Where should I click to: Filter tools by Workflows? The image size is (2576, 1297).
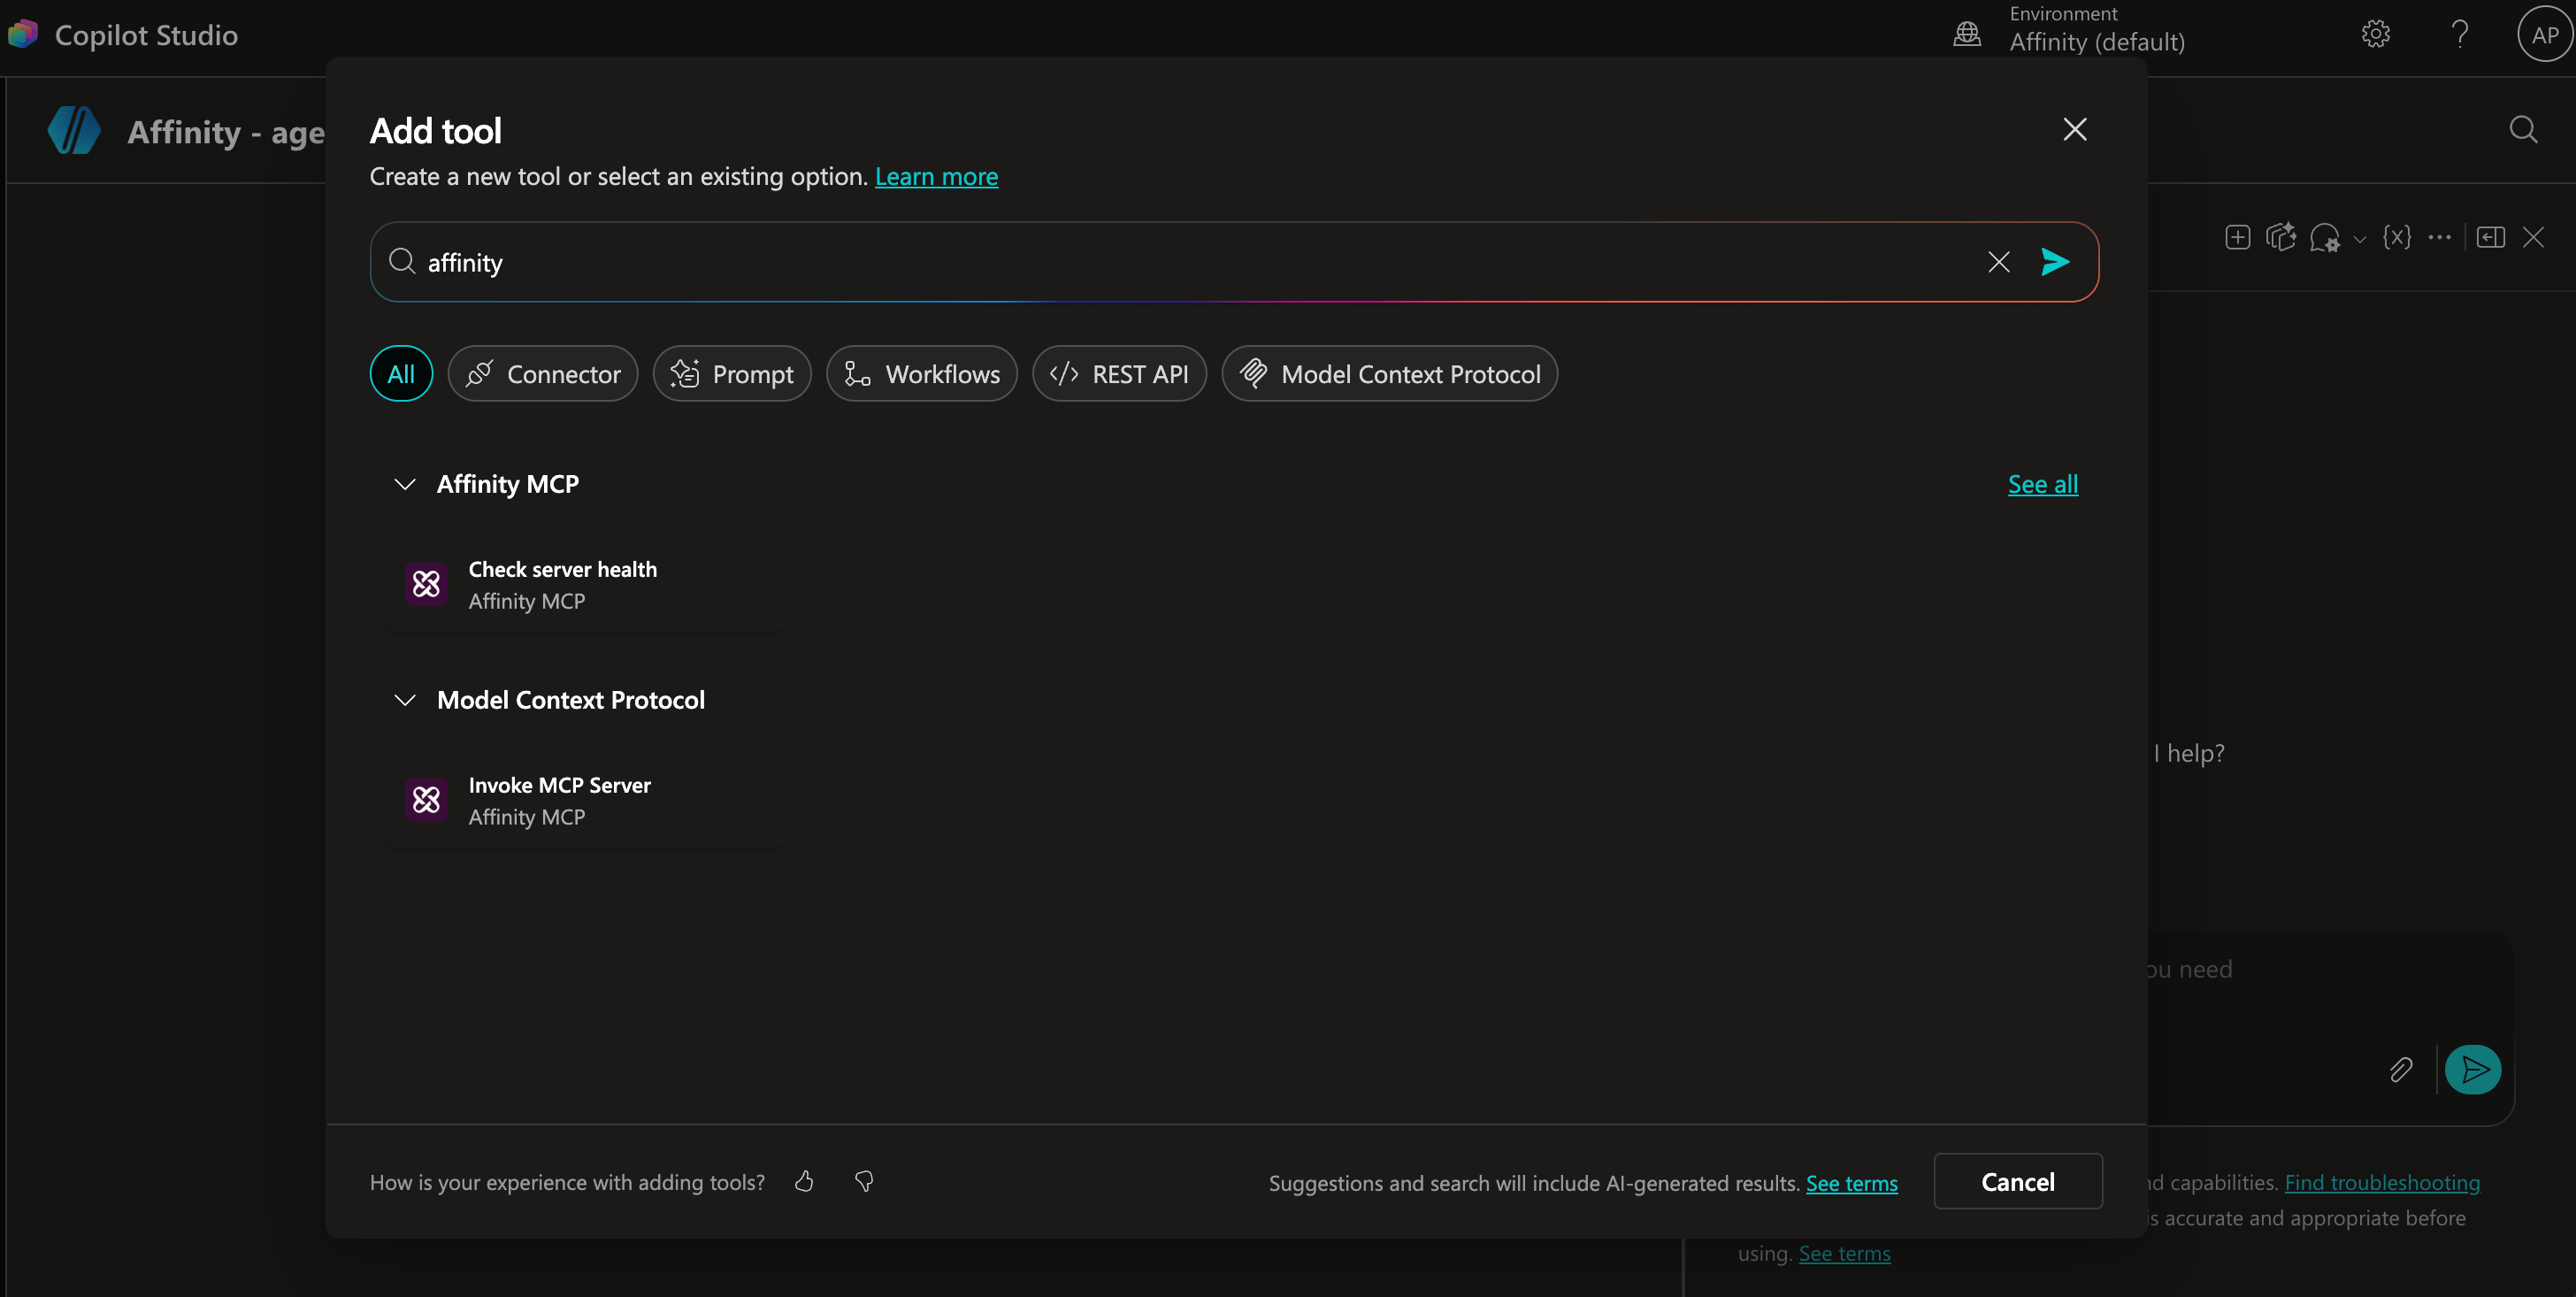922,374
